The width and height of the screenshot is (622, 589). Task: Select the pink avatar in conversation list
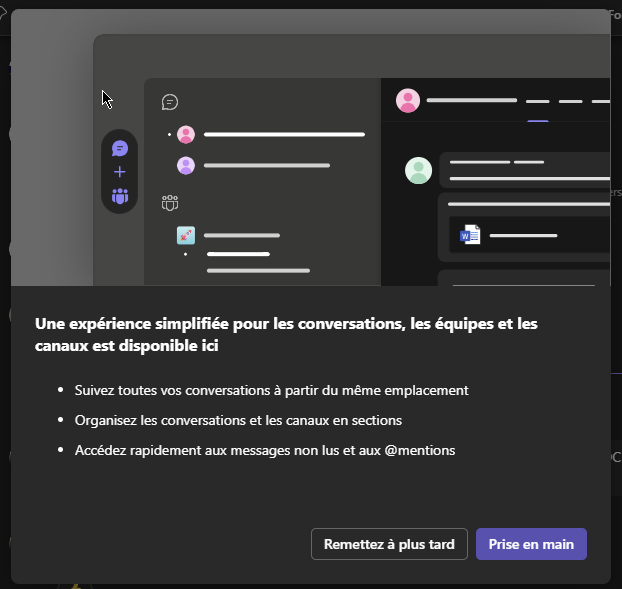(x=185, y=134)
